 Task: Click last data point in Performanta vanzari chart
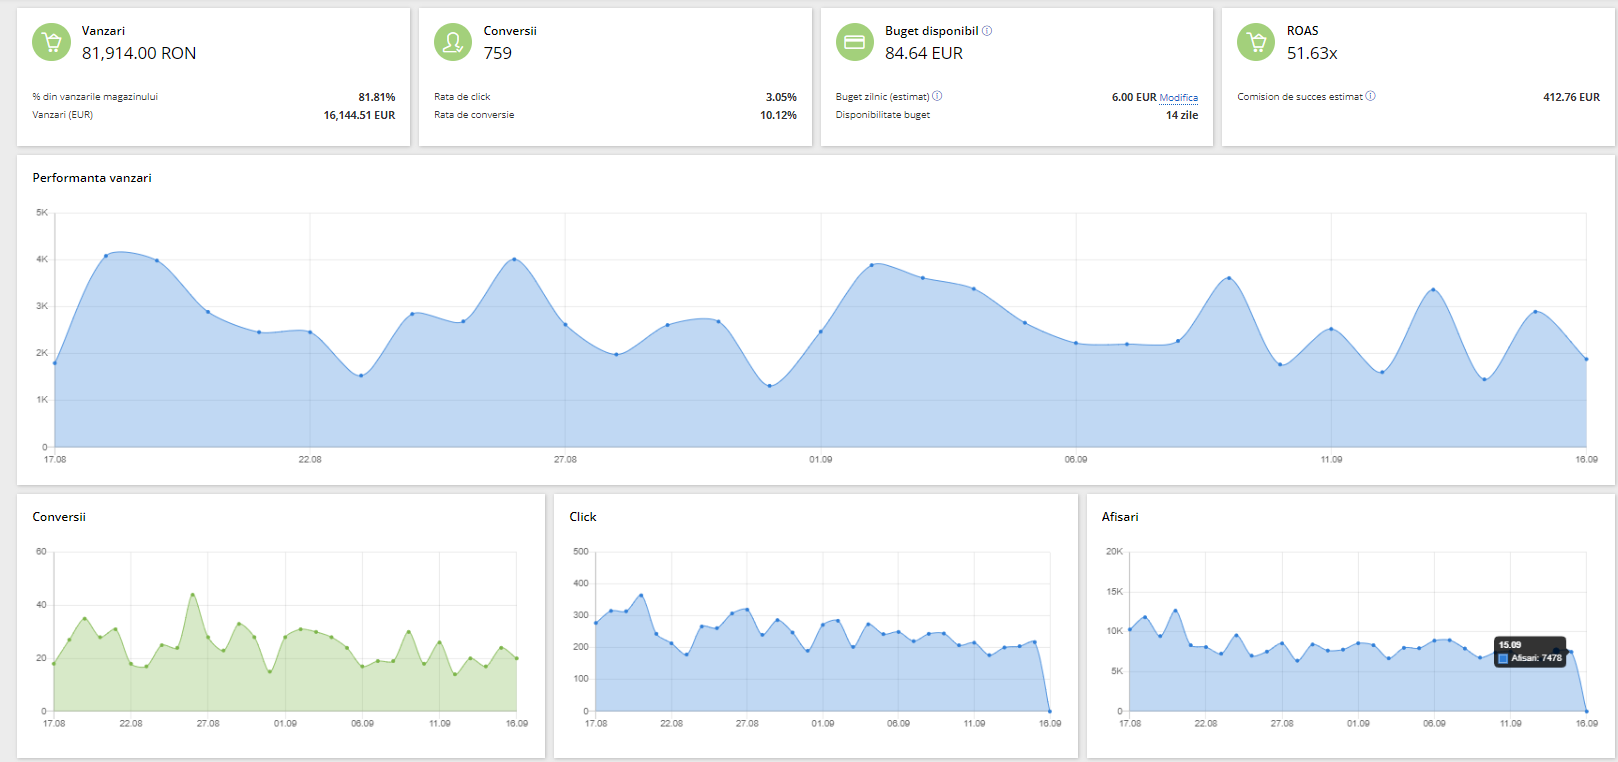pos(1586,359)
